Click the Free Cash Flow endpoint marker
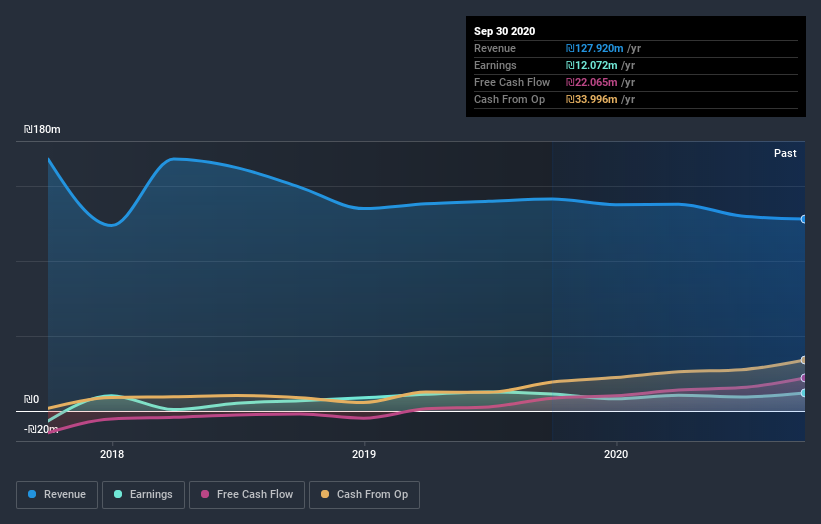The height and width of the screenshot is (524, 821). 804,378
